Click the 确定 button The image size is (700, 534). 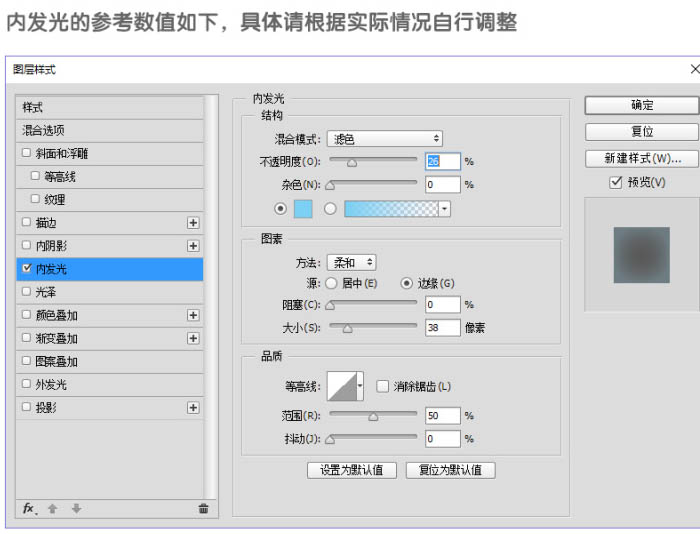coord(642,105)
